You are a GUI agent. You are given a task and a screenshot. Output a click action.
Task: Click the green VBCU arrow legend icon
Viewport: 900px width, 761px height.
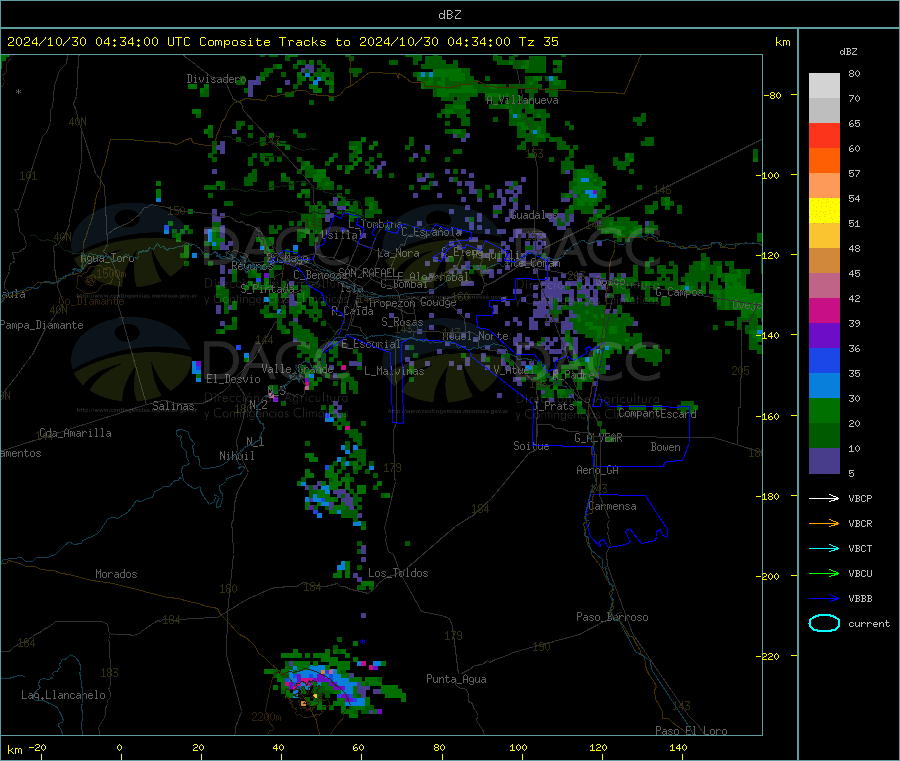(x=824, y=573)
